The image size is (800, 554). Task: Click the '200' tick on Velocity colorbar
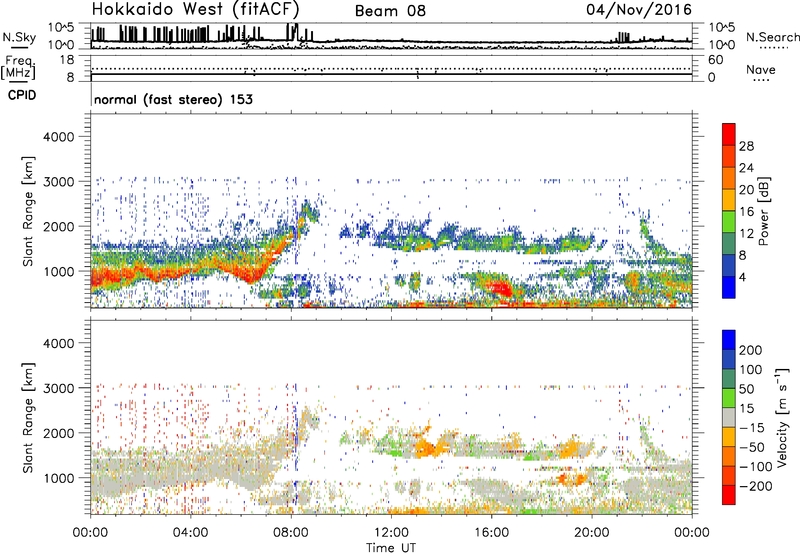point(751,350)
